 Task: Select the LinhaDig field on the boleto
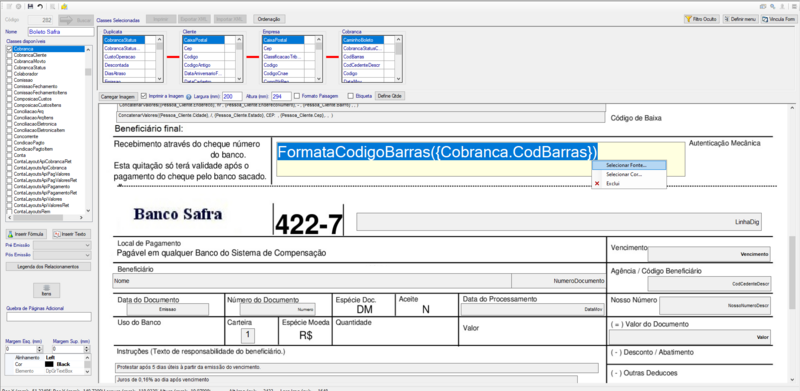[x=559, y=223]
